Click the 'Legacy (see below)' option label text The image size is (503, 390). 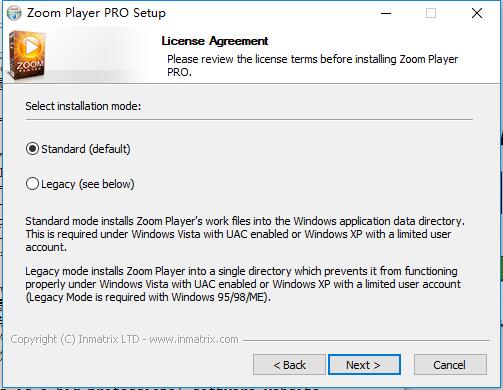(x=88, y=184)
